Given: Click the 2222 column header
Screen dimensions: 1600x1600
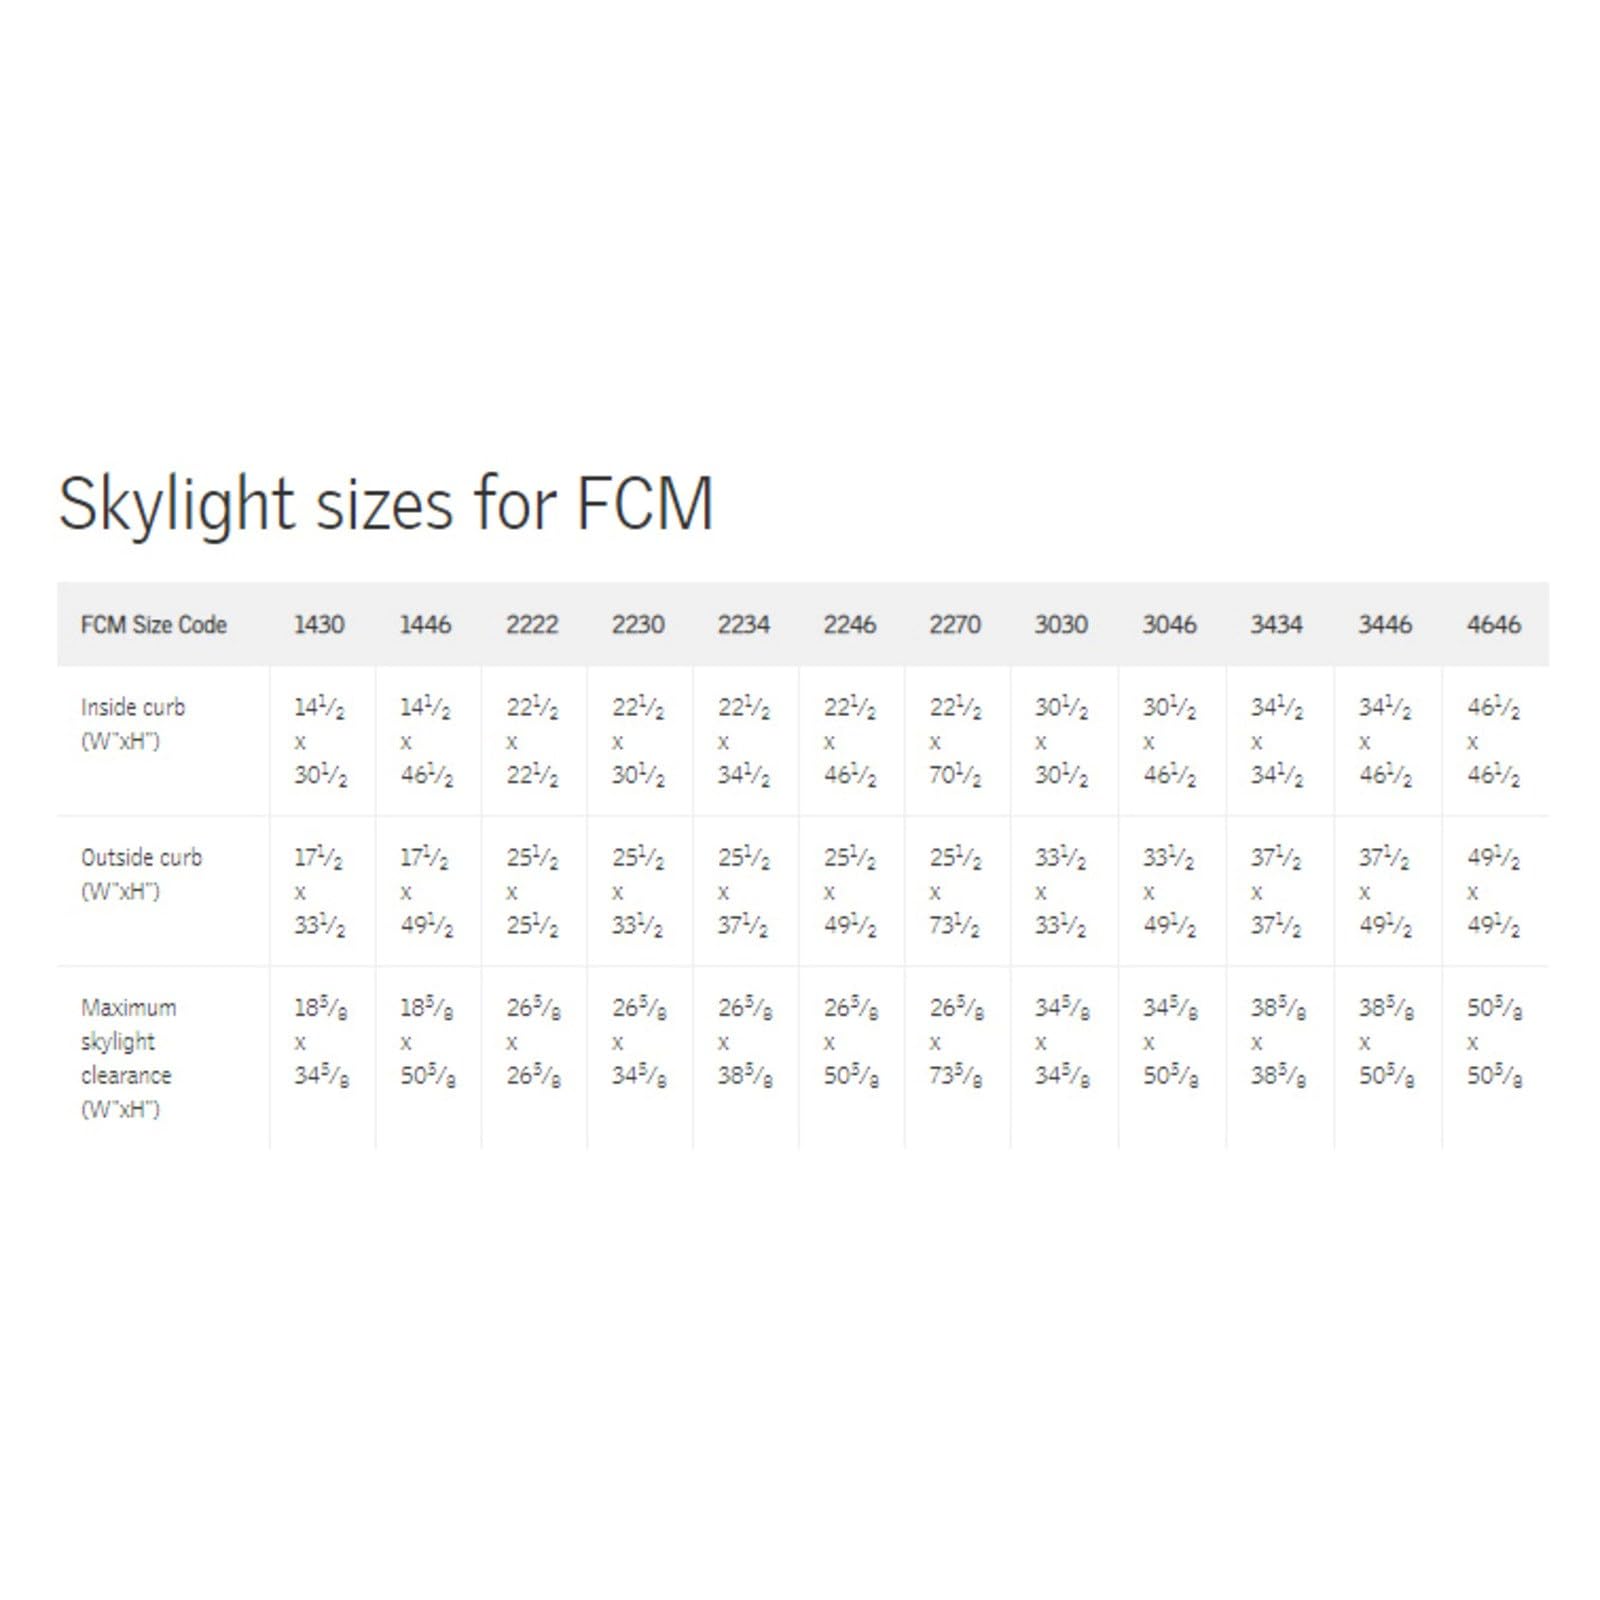Looking at the screenshot, I should point(531,625).
